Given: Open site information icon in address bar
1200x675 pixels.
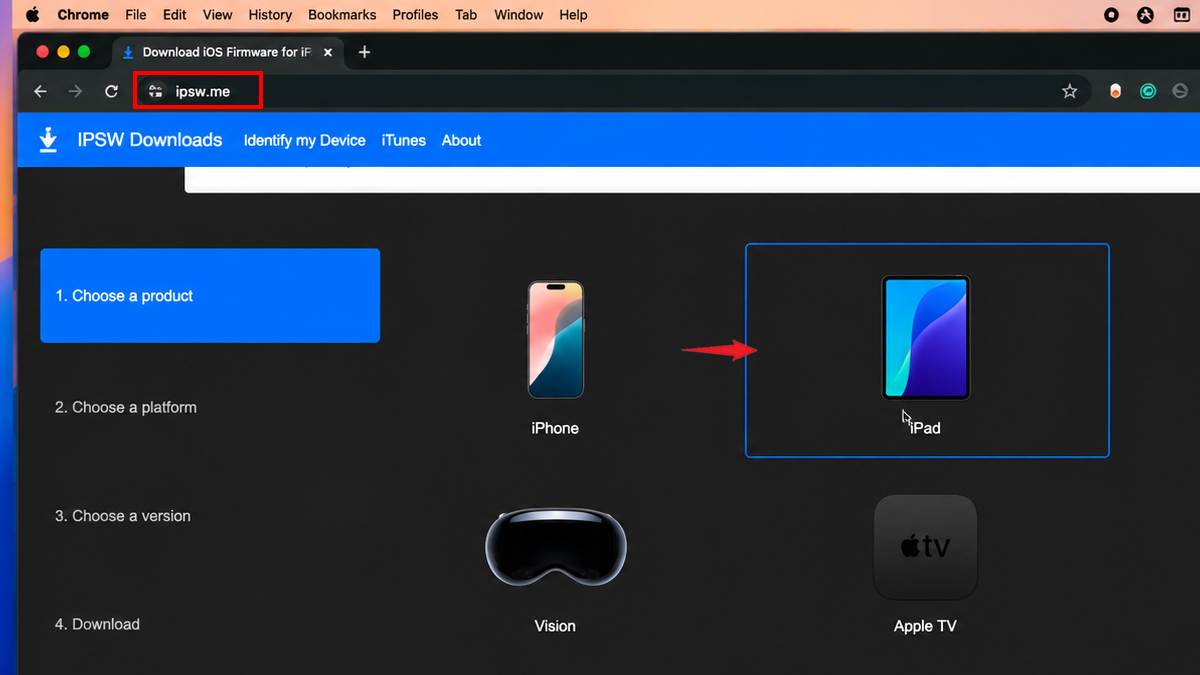Looking at the screenshot, I should pos(155,91).
